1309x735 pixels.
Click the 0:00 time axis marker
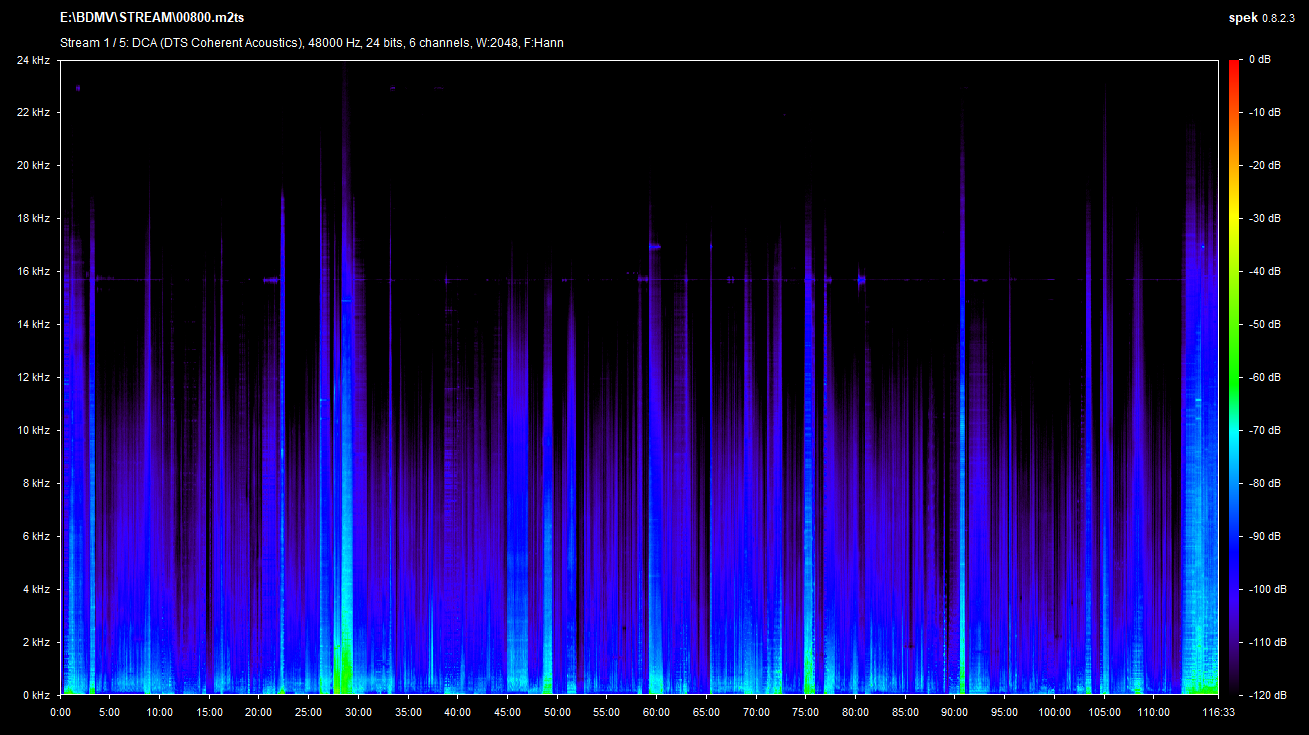tap(60, 712)
